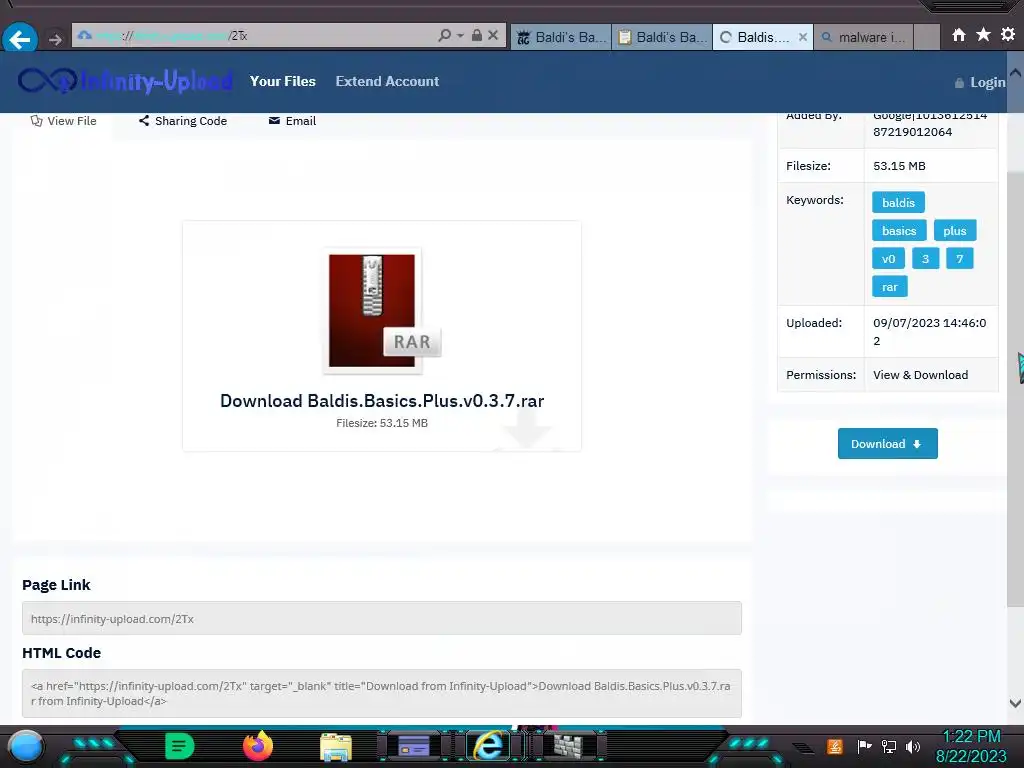Click the orange Java tray icon

835,746
